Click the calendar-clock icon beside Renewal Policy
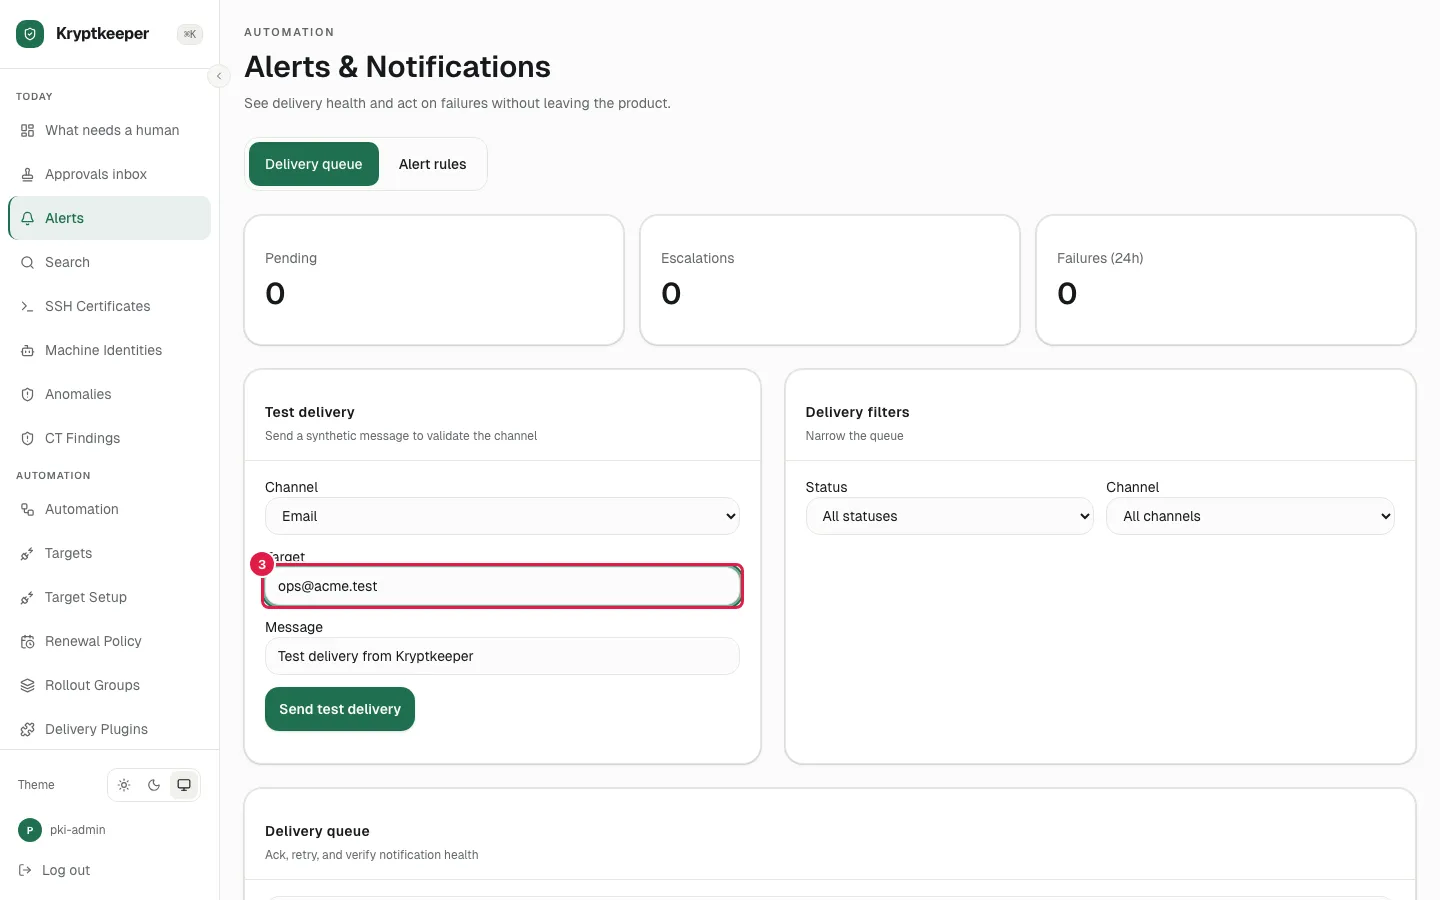Screen dimensions: 1440x900 (27, 642)
